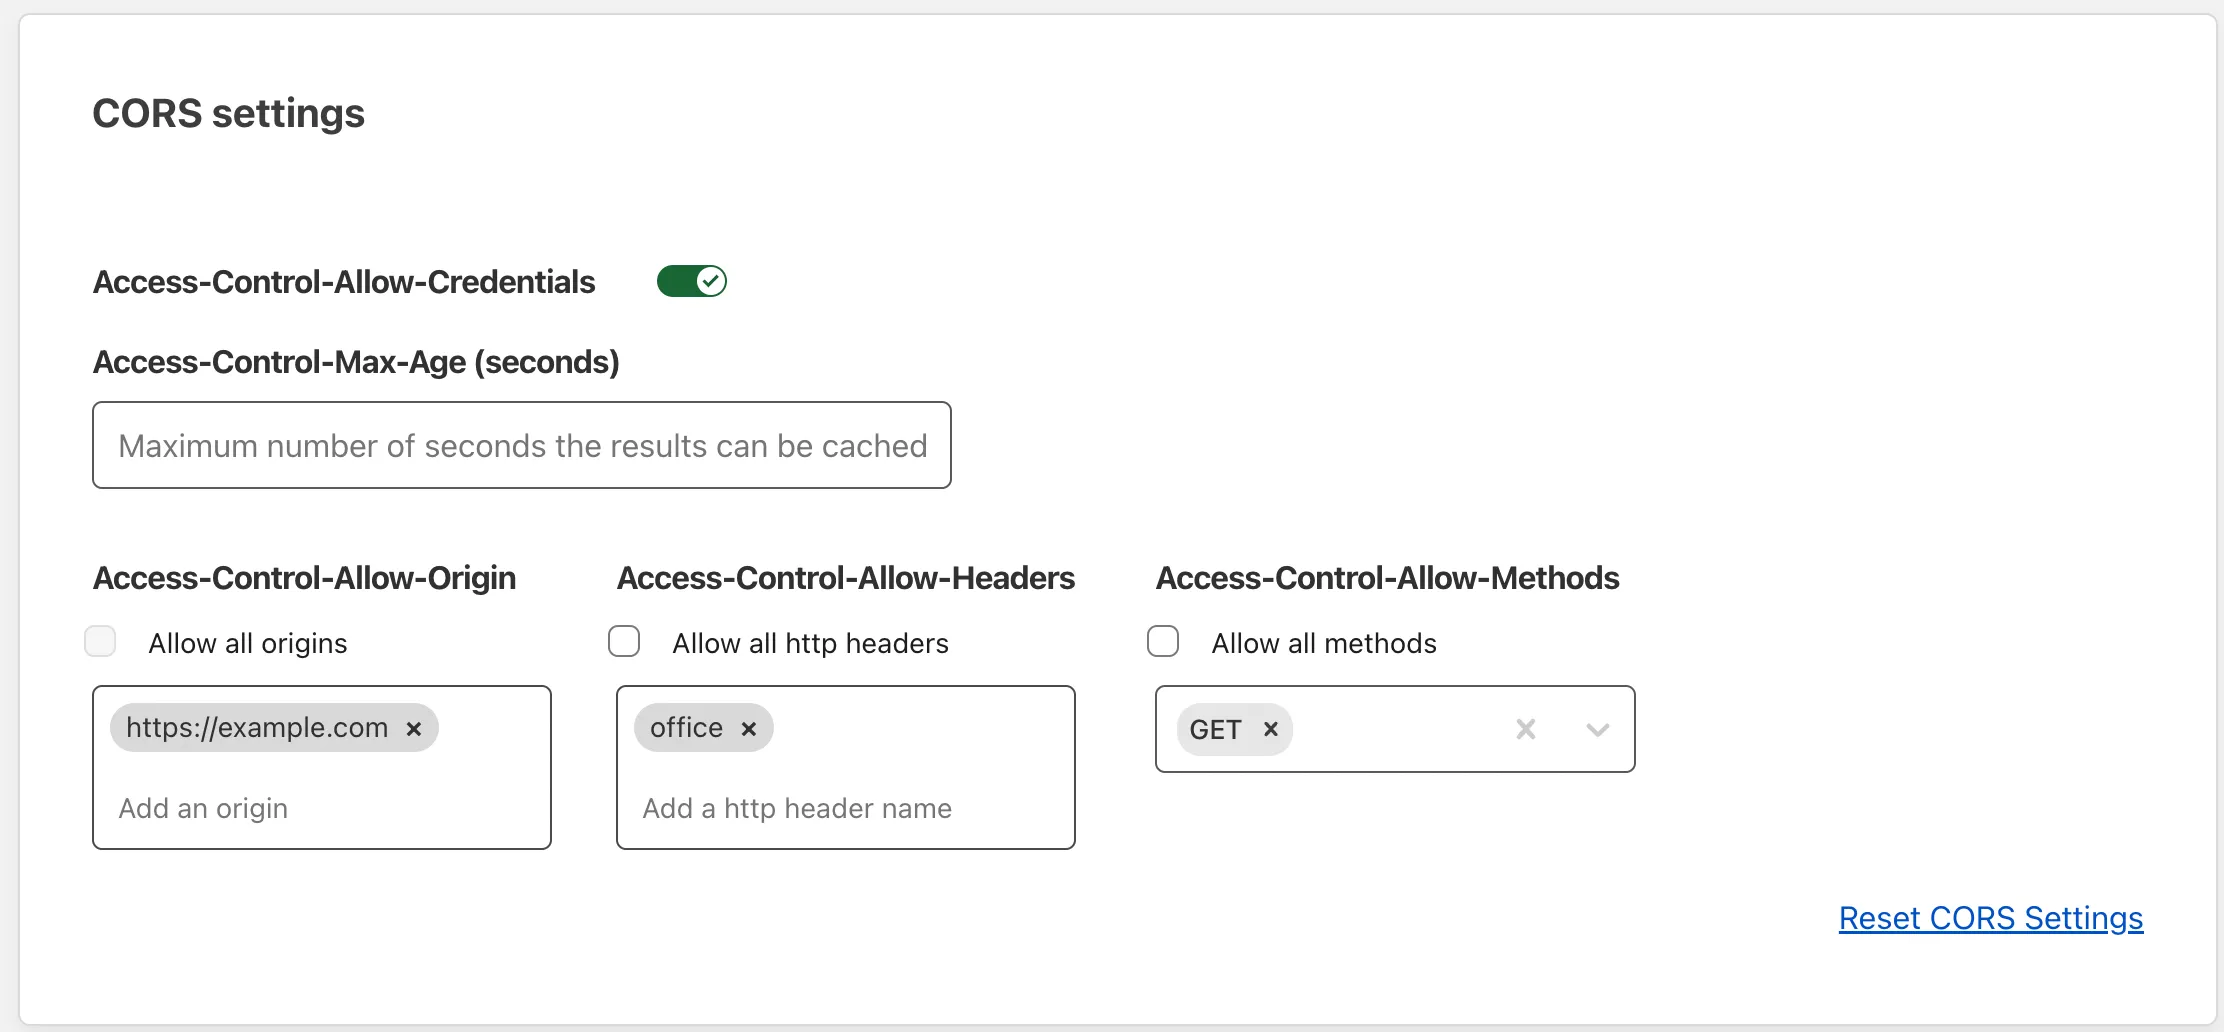Check Allow all http headers
This screenshot has width=2224, height=1032.
(624, 641)
